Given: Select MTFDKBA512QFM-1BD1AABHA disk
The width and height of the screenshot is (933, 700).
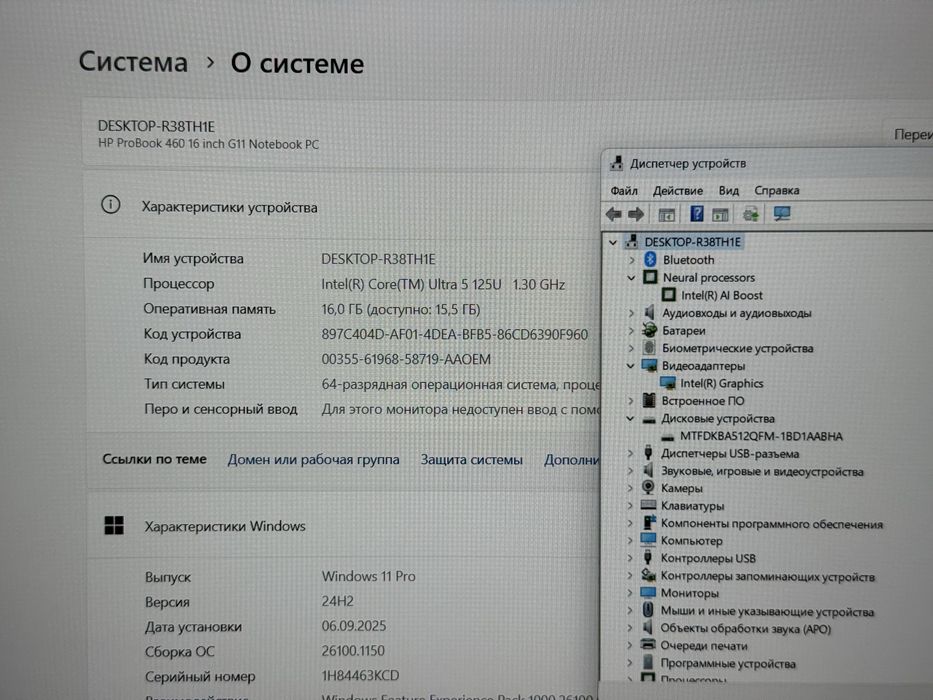Looking at the screenshot, I should tap(761, 436).
